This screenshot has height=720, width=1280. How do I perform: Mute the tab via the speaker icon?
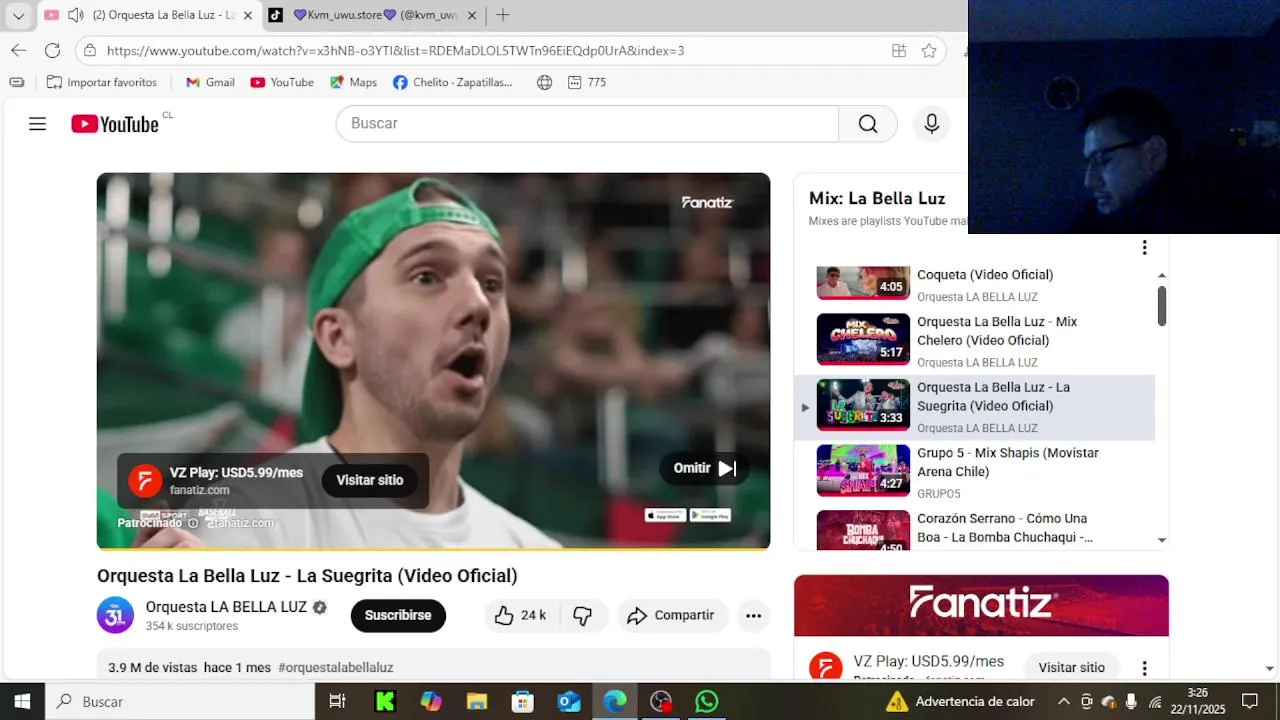click(x=75, y=15)
